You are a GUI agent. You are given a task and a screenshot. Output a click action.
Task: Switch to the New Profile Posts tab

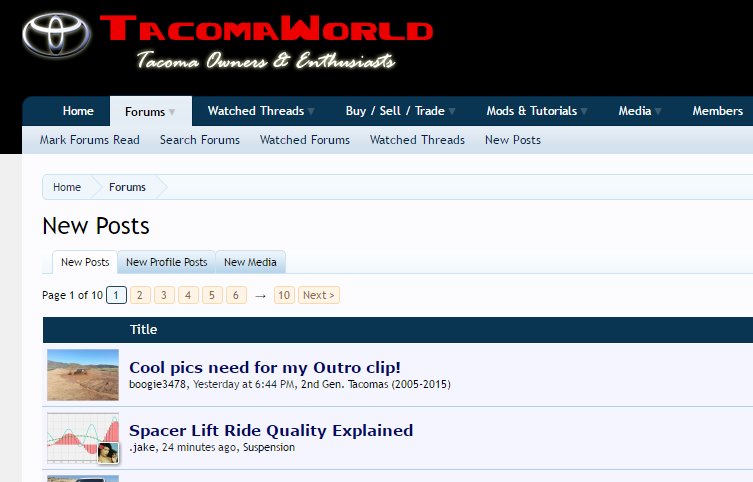[x=167, y=262]
